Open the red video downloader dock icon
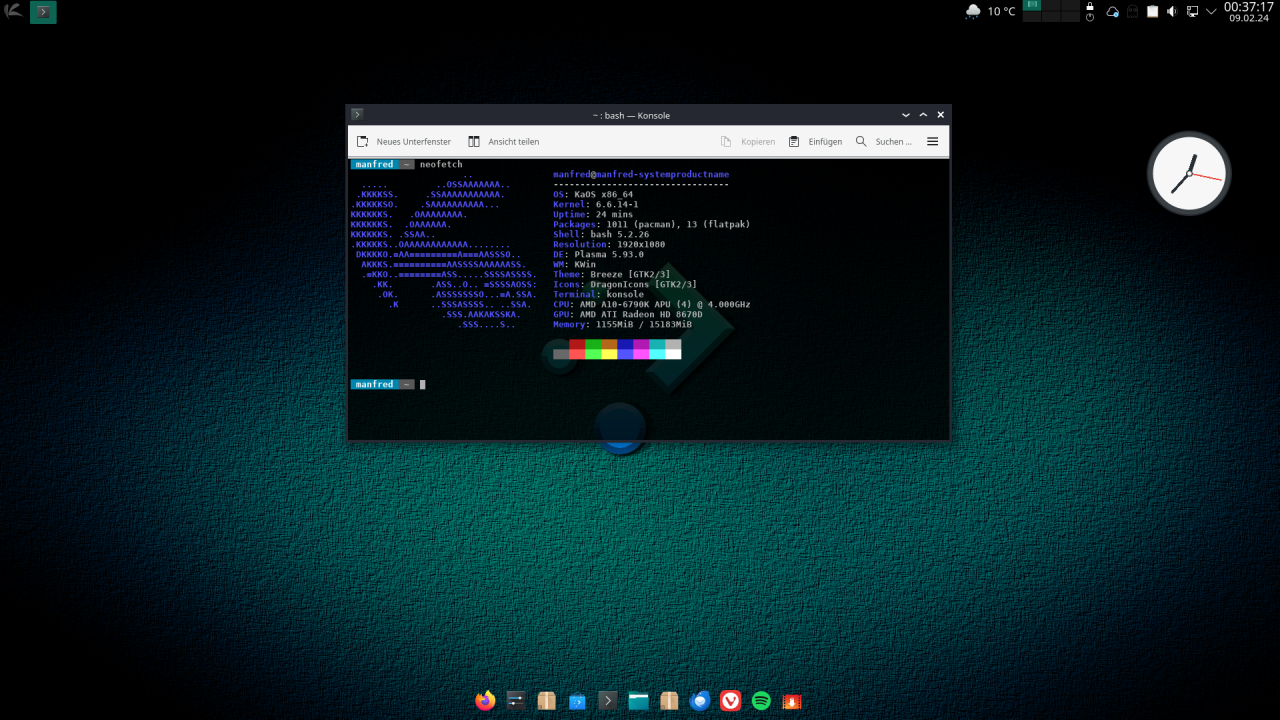1280x720 pixels. click(x=792, y=701)
